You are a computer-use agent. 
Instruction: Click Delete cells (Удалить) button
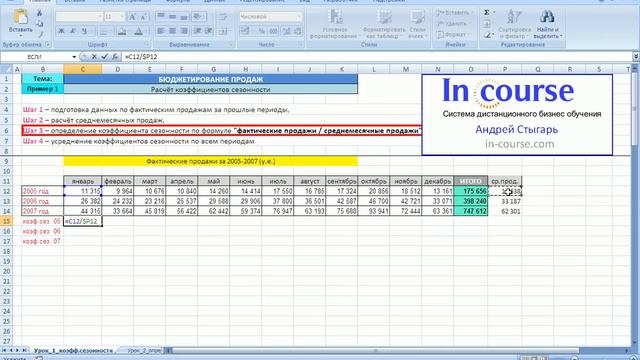point(452,24)
